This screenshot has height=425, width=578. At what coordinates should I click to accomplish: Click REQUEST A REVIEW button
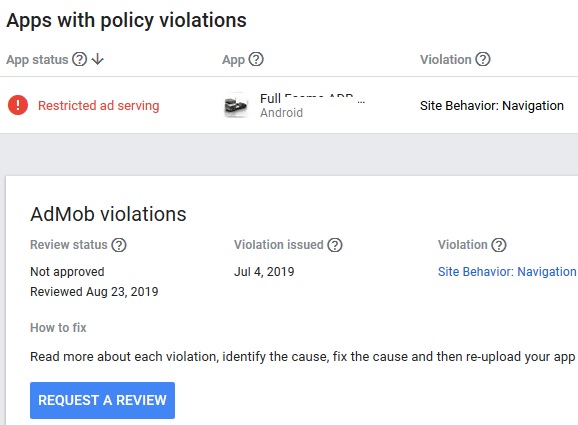click(x=102, y=400)
